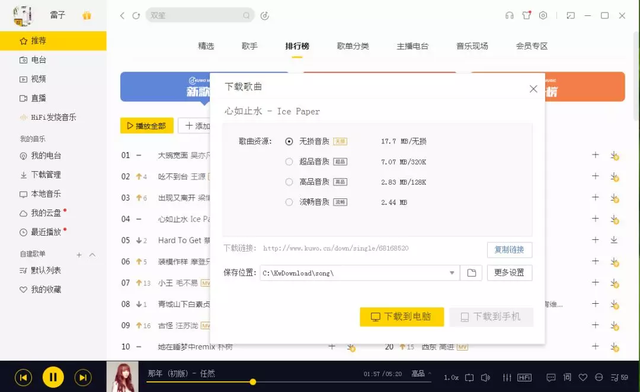Click the MV badge on row 20

(x=462, y=347)
